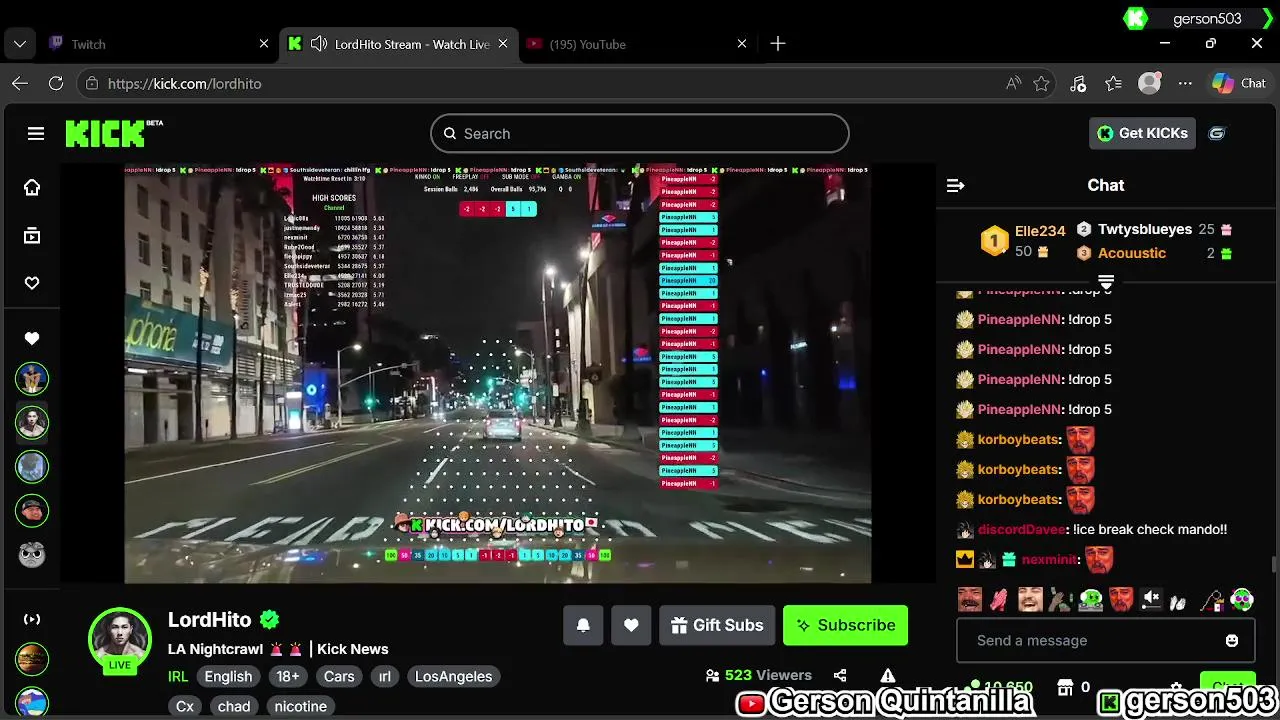
Task: Open the IRL category link
Action: [x=178, y=676]
